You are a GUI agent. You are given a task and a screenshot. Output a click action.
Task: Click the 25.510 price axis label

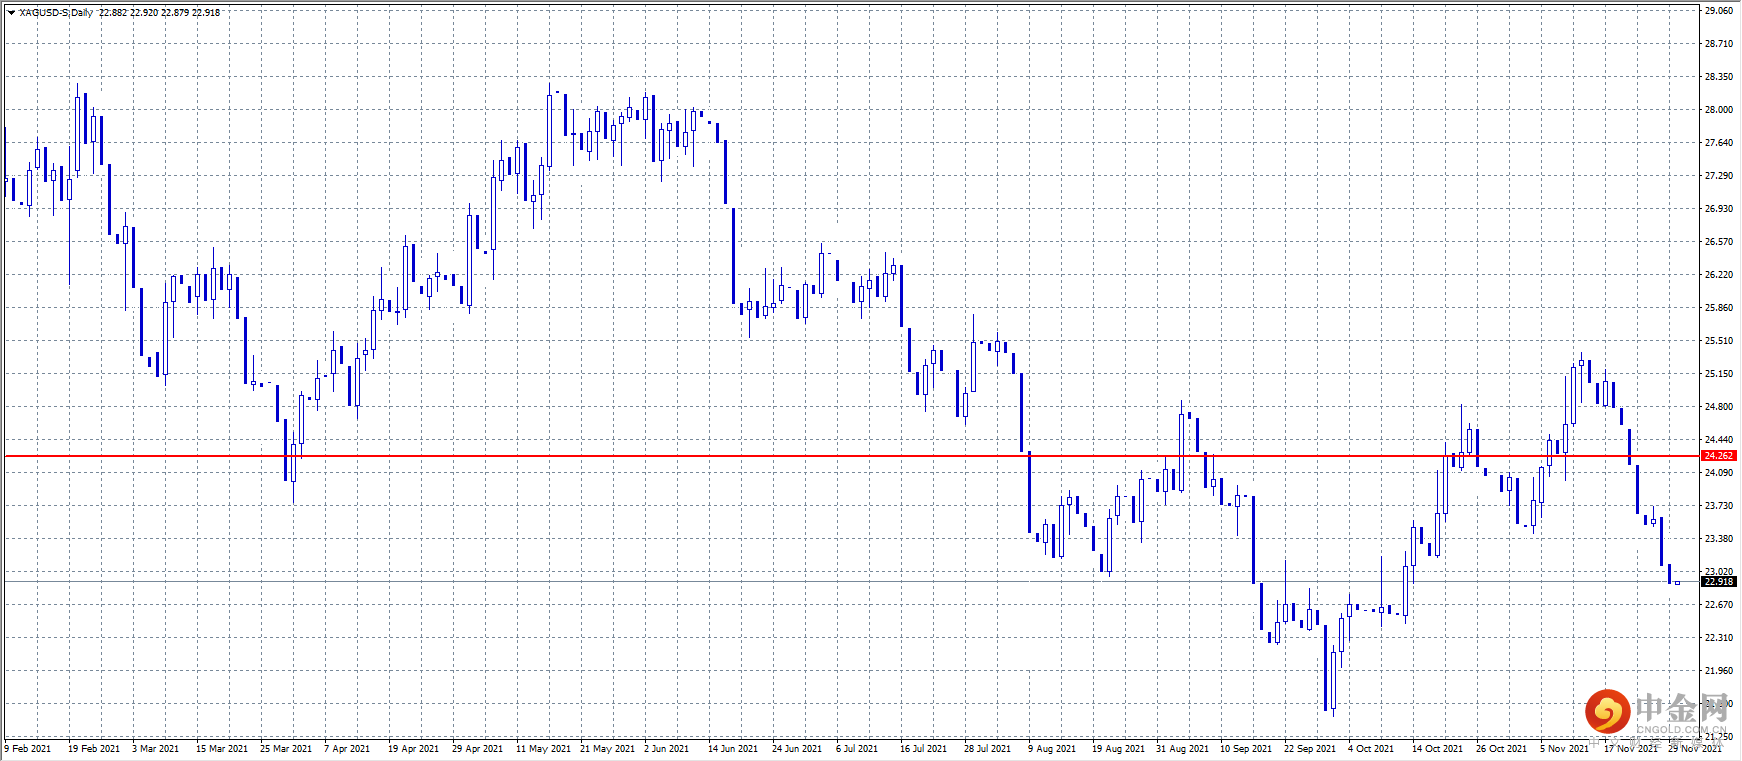[x=1719, y=341]
